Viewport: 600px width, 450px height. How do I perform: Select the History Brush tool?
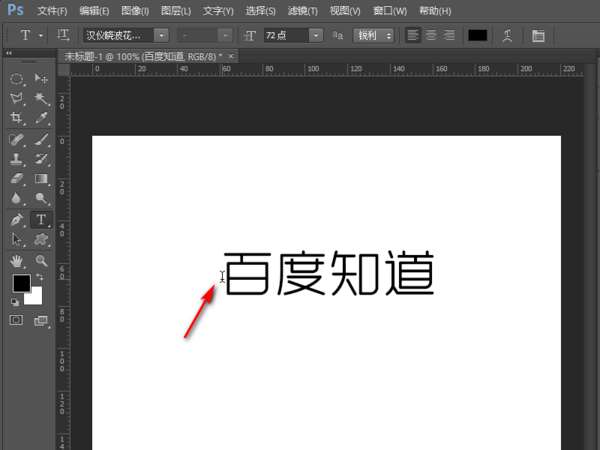click(x=41, y=159)
